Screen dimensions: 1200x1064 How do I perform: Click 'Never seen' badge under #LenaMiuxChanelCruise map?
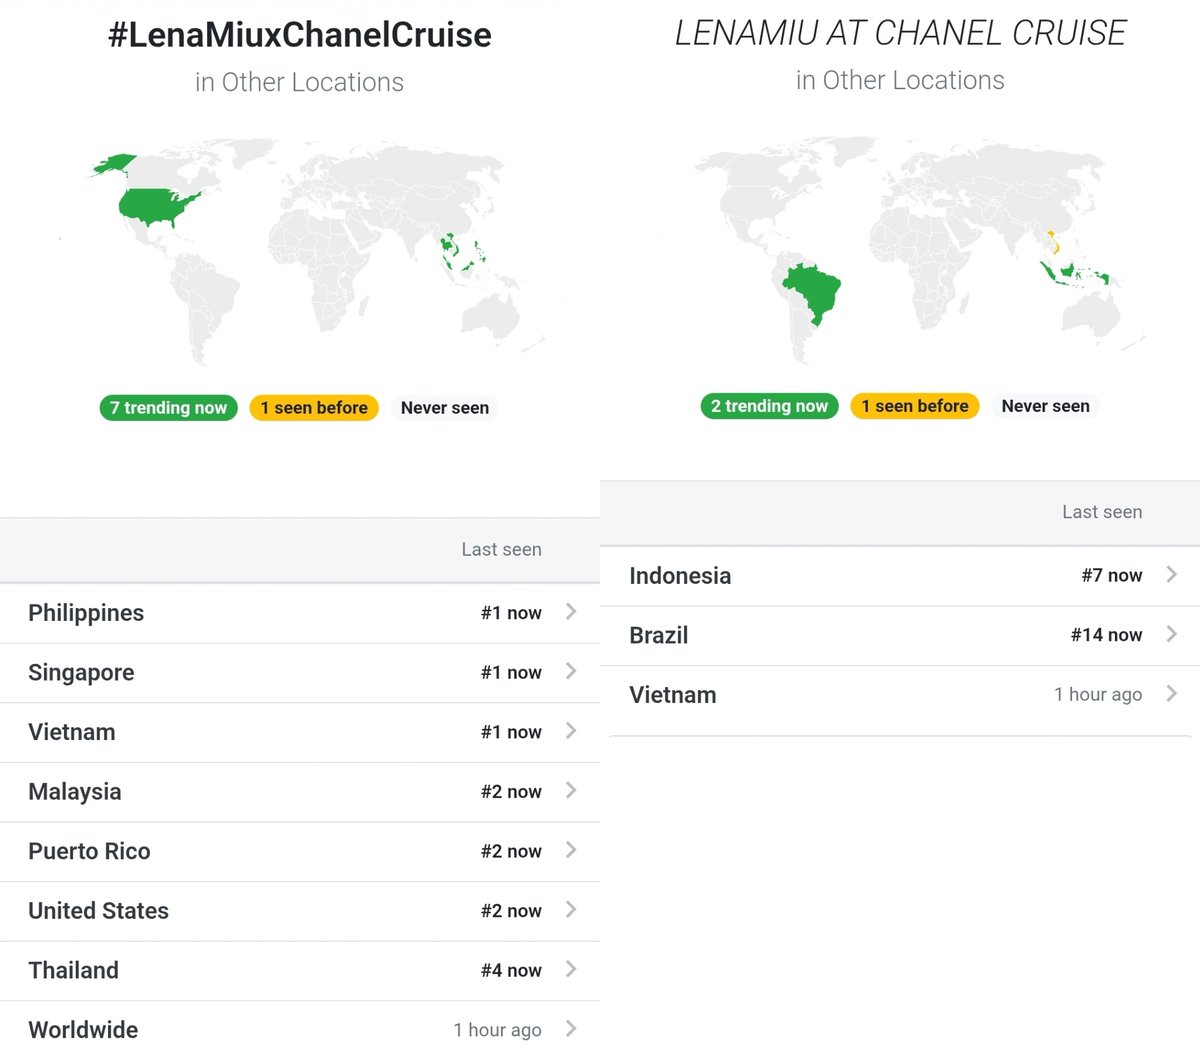click(x=445, y=408)
